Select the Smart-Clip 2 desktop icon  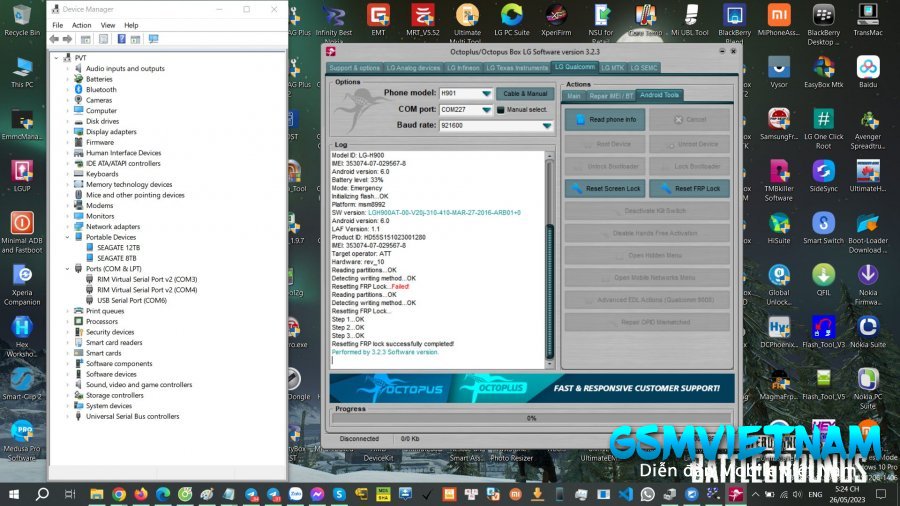pos(22,384)
